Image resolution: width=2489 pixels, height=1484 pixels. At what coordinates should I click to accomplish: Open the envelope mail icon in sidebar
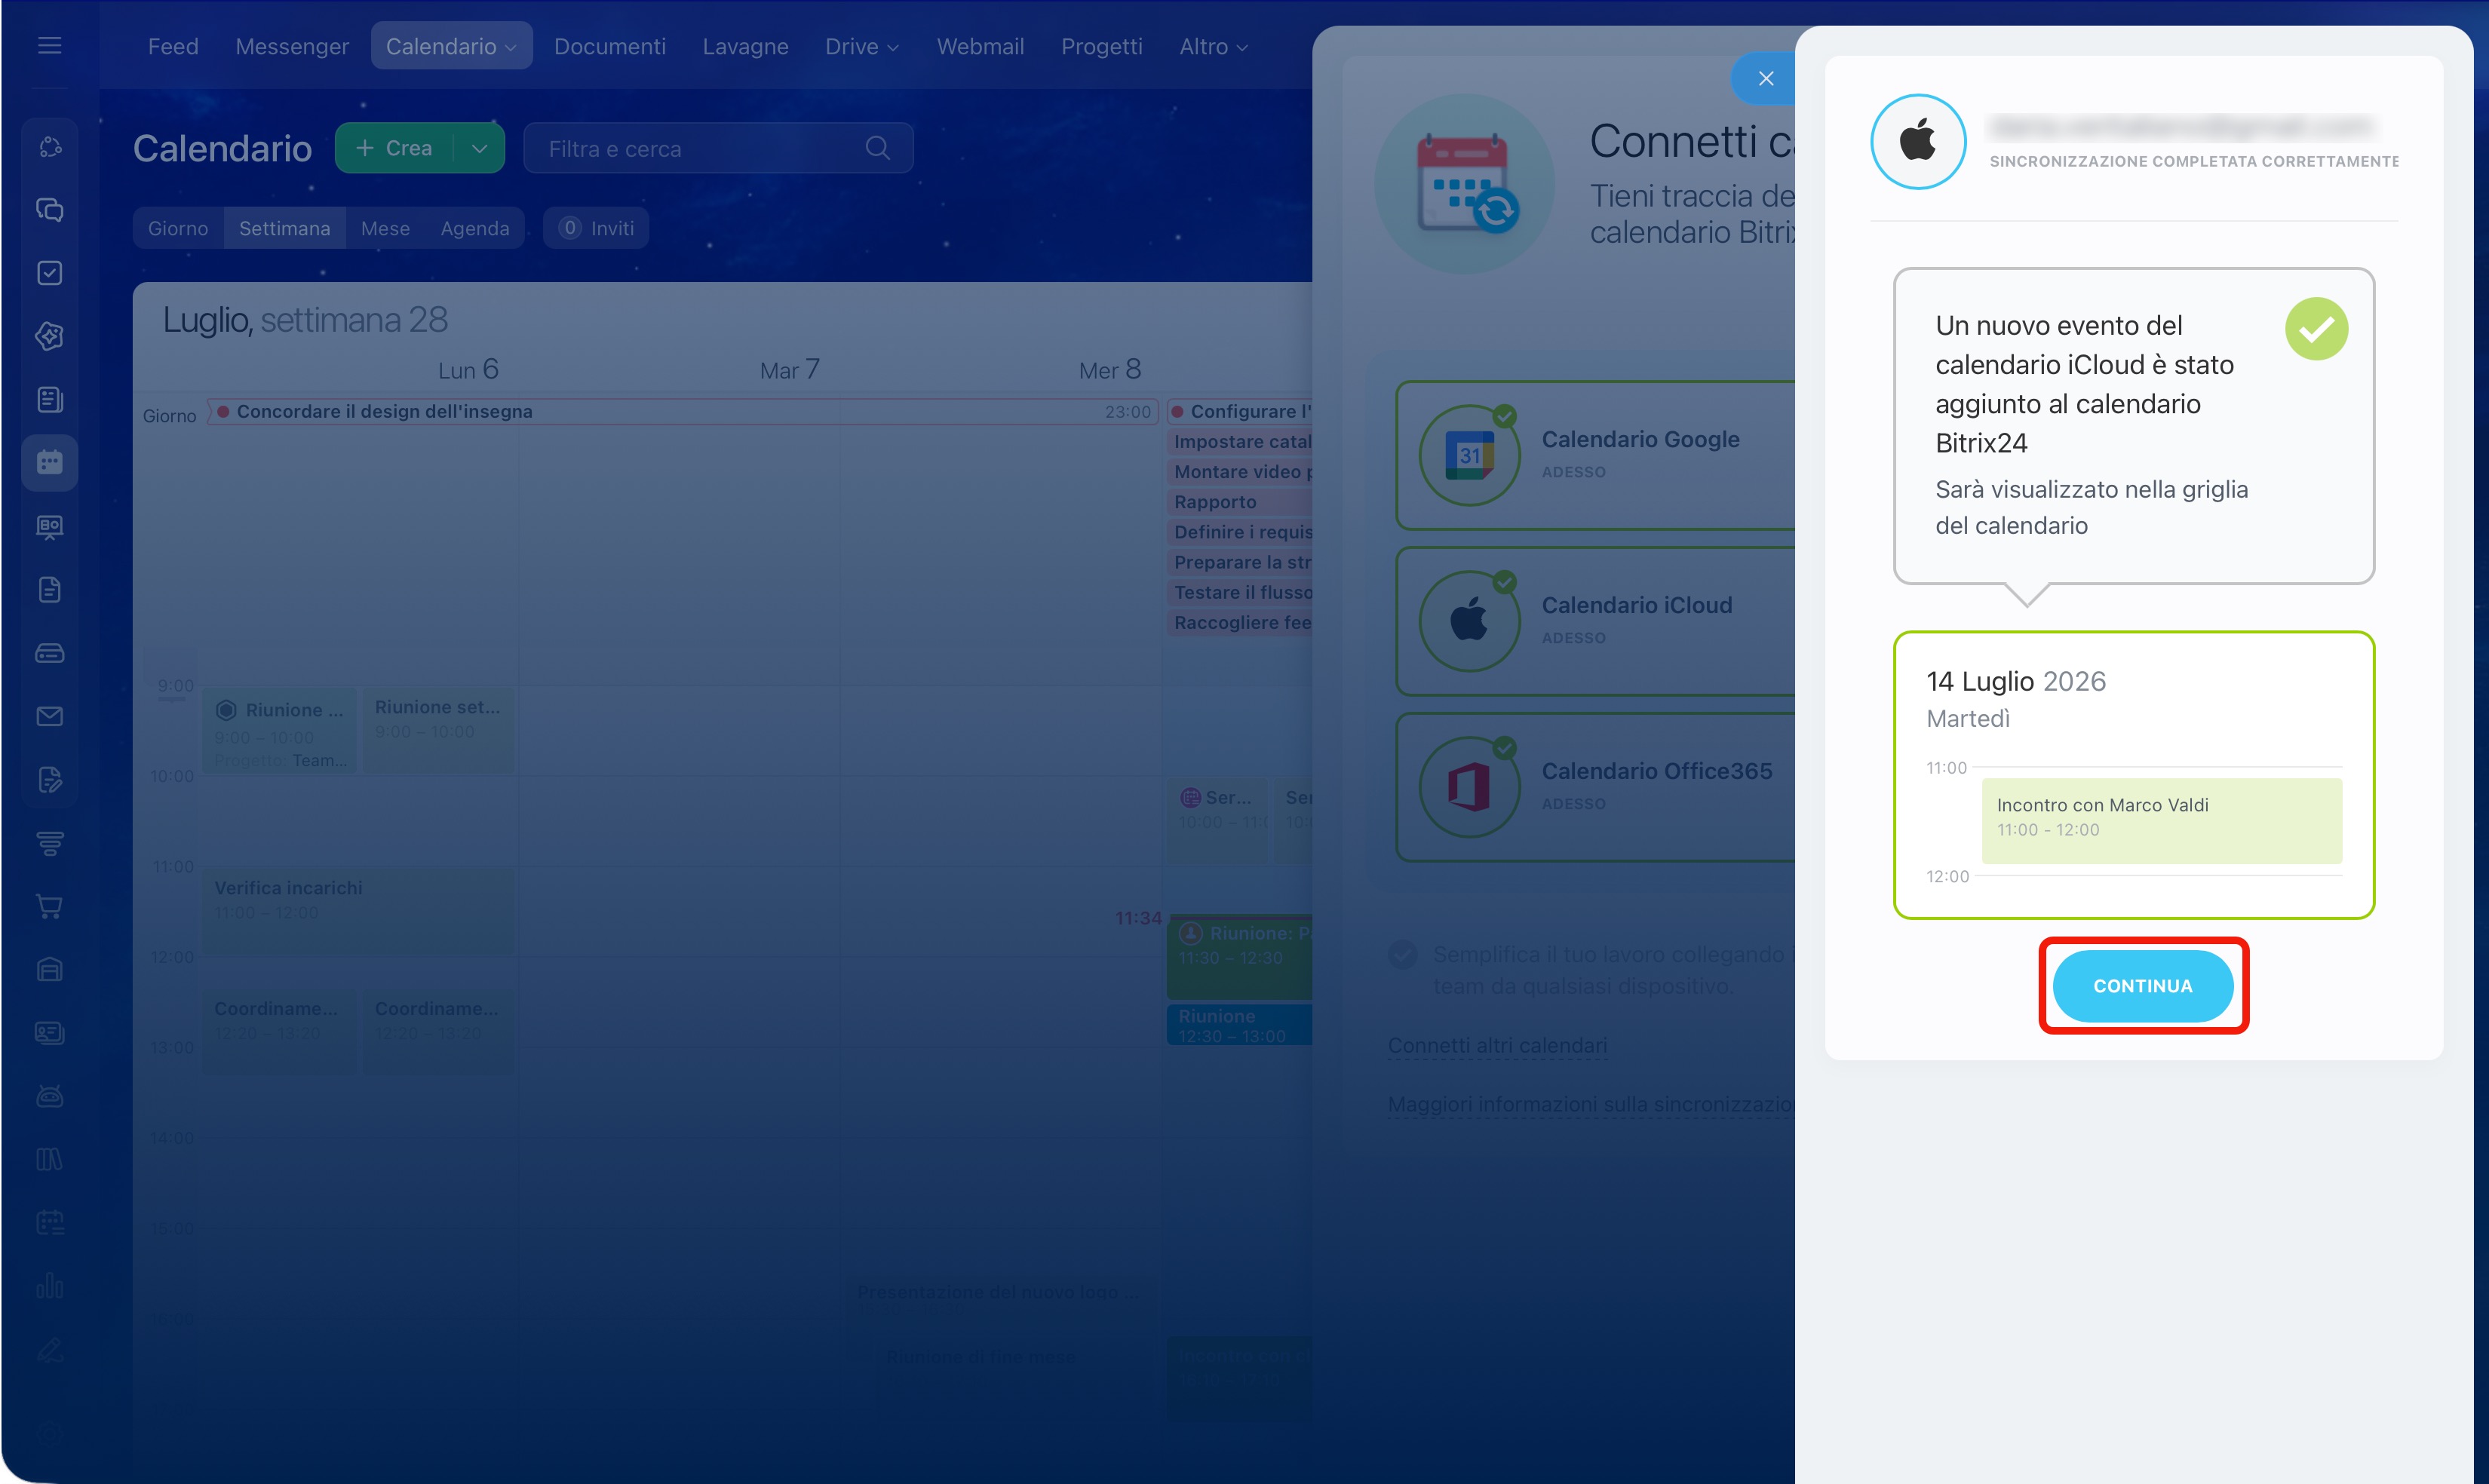(50, 716)
